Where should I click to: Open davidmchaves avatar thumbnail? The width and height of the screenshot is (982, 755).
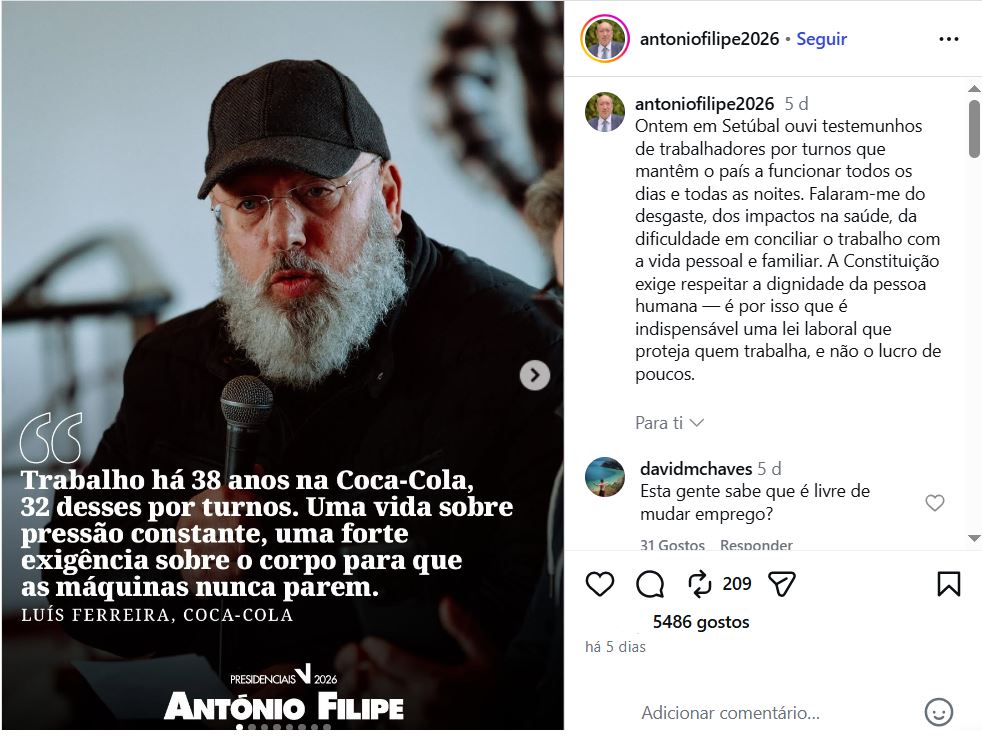(x=604, y=477)
